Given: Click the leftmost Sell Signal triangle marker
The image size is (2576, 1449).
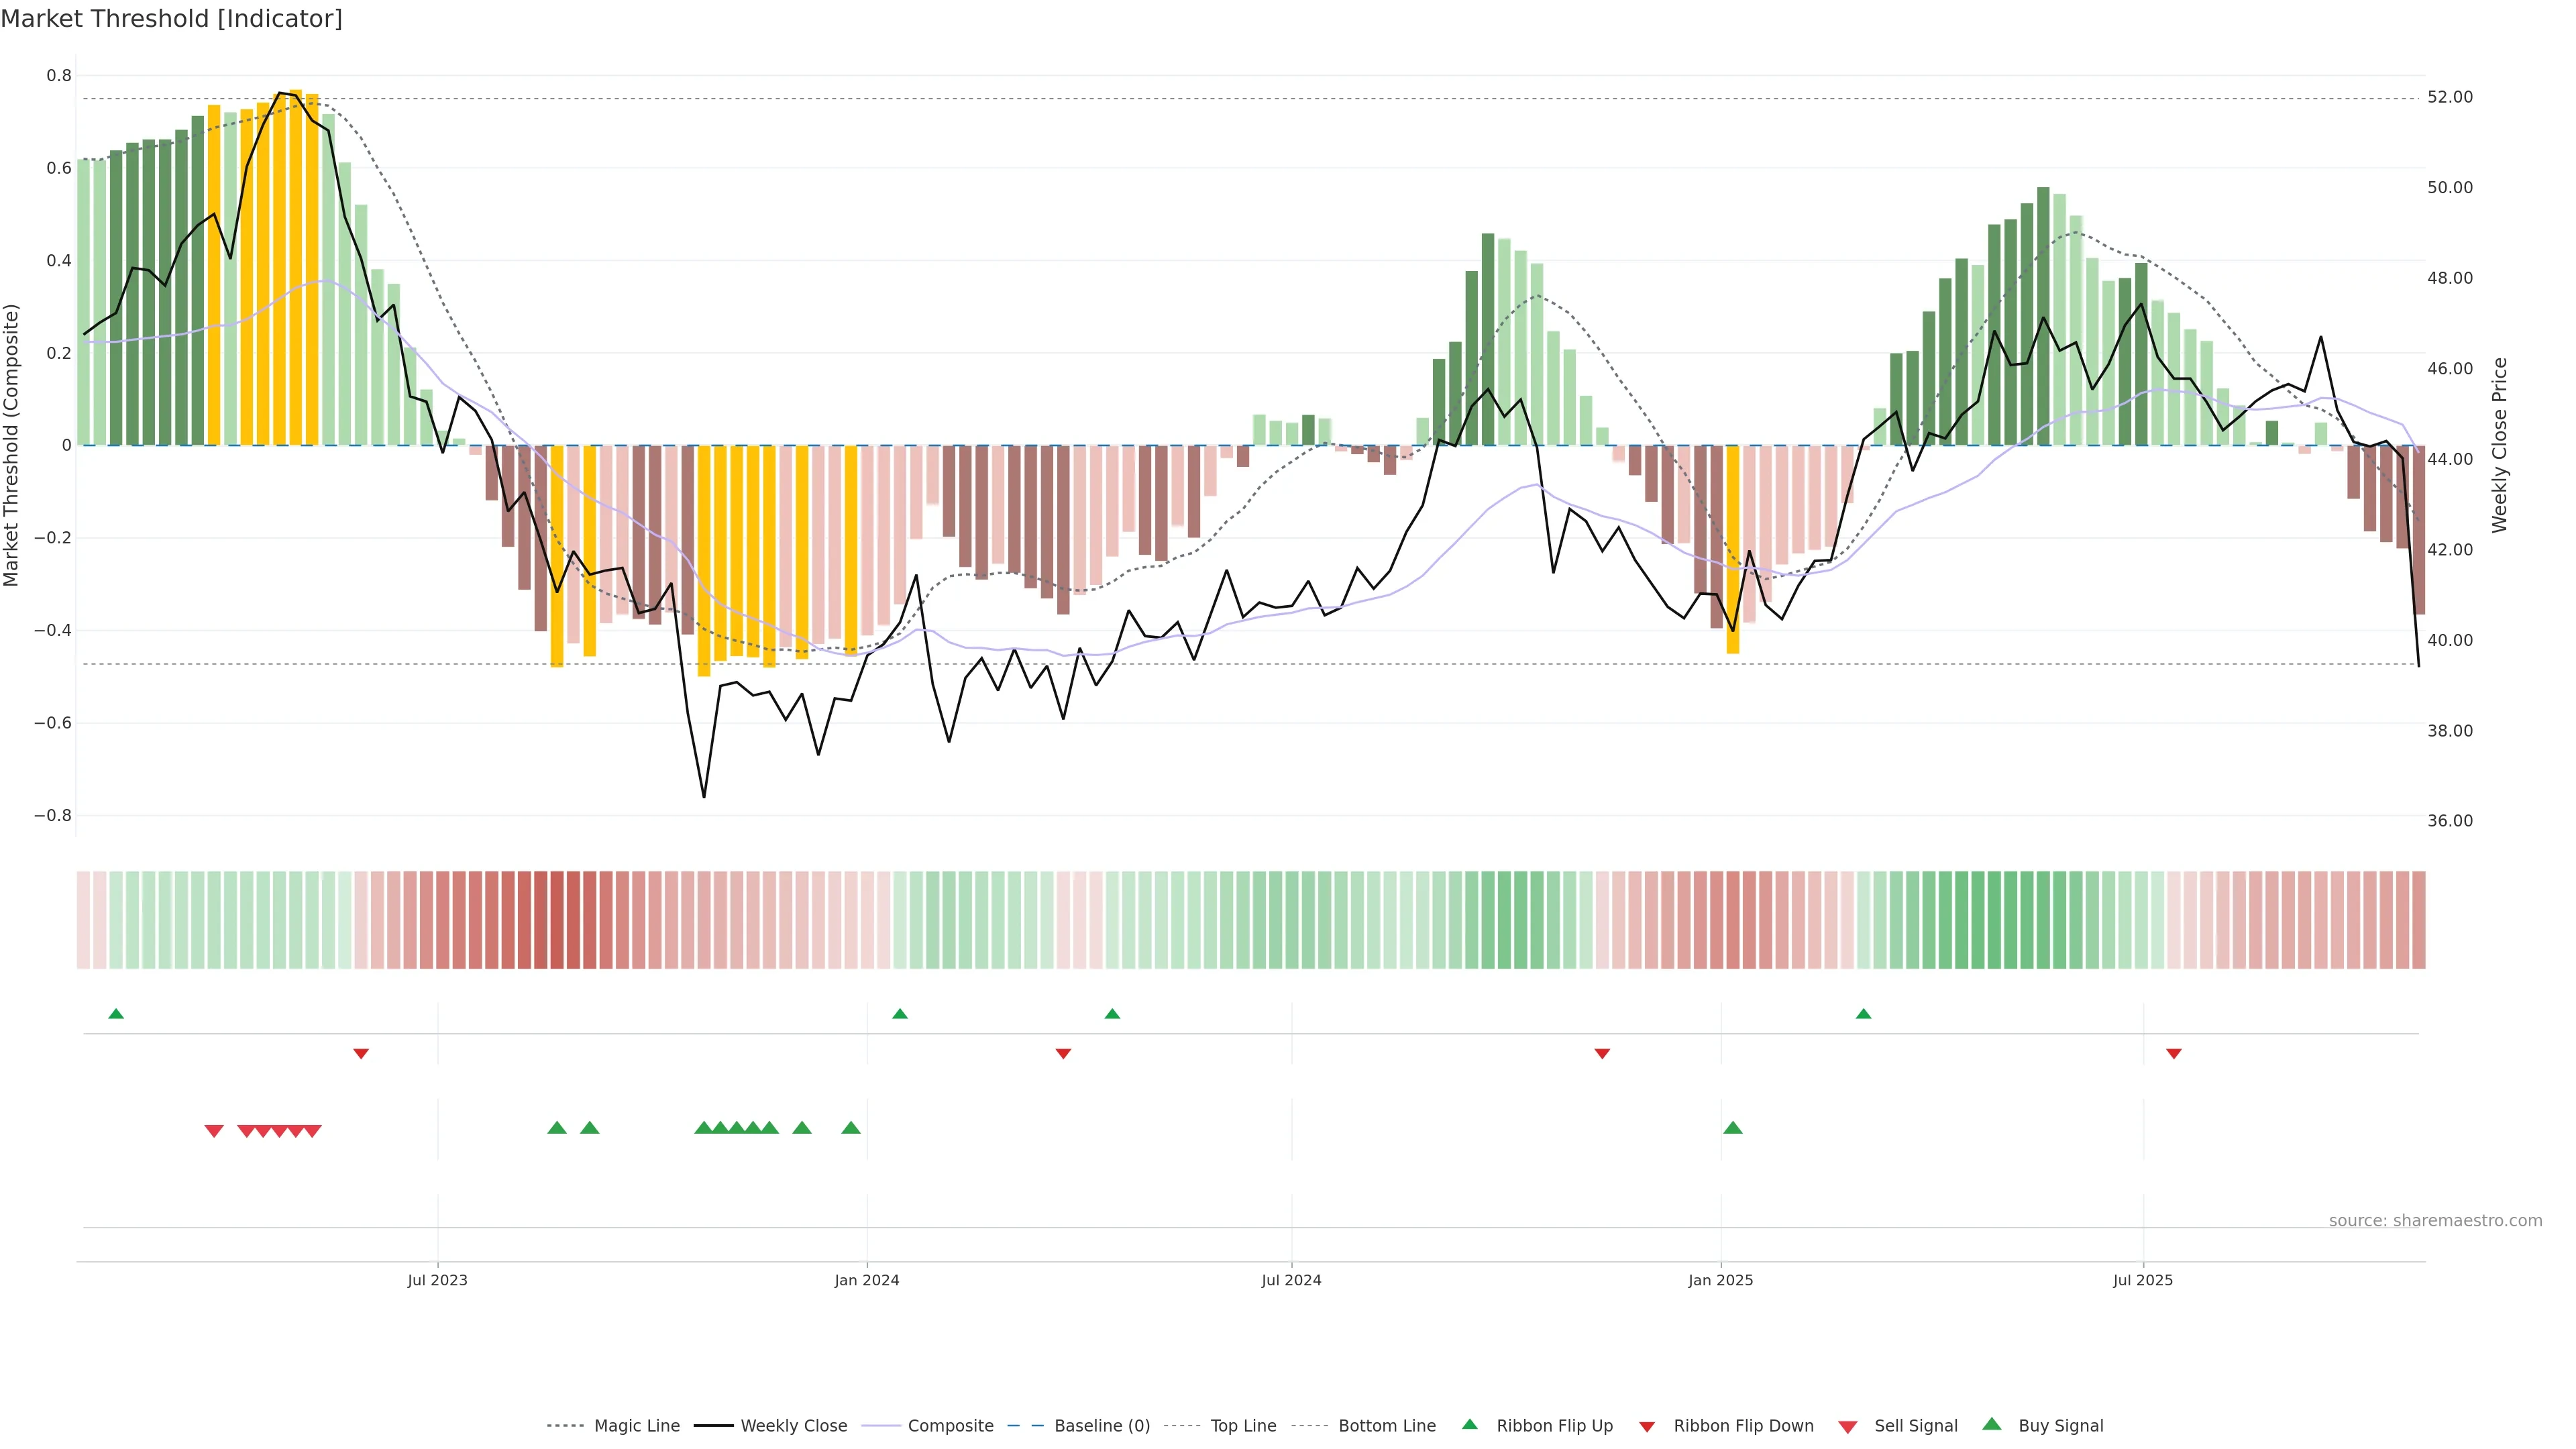Looking at the screenshot, I should (214, 1131).
